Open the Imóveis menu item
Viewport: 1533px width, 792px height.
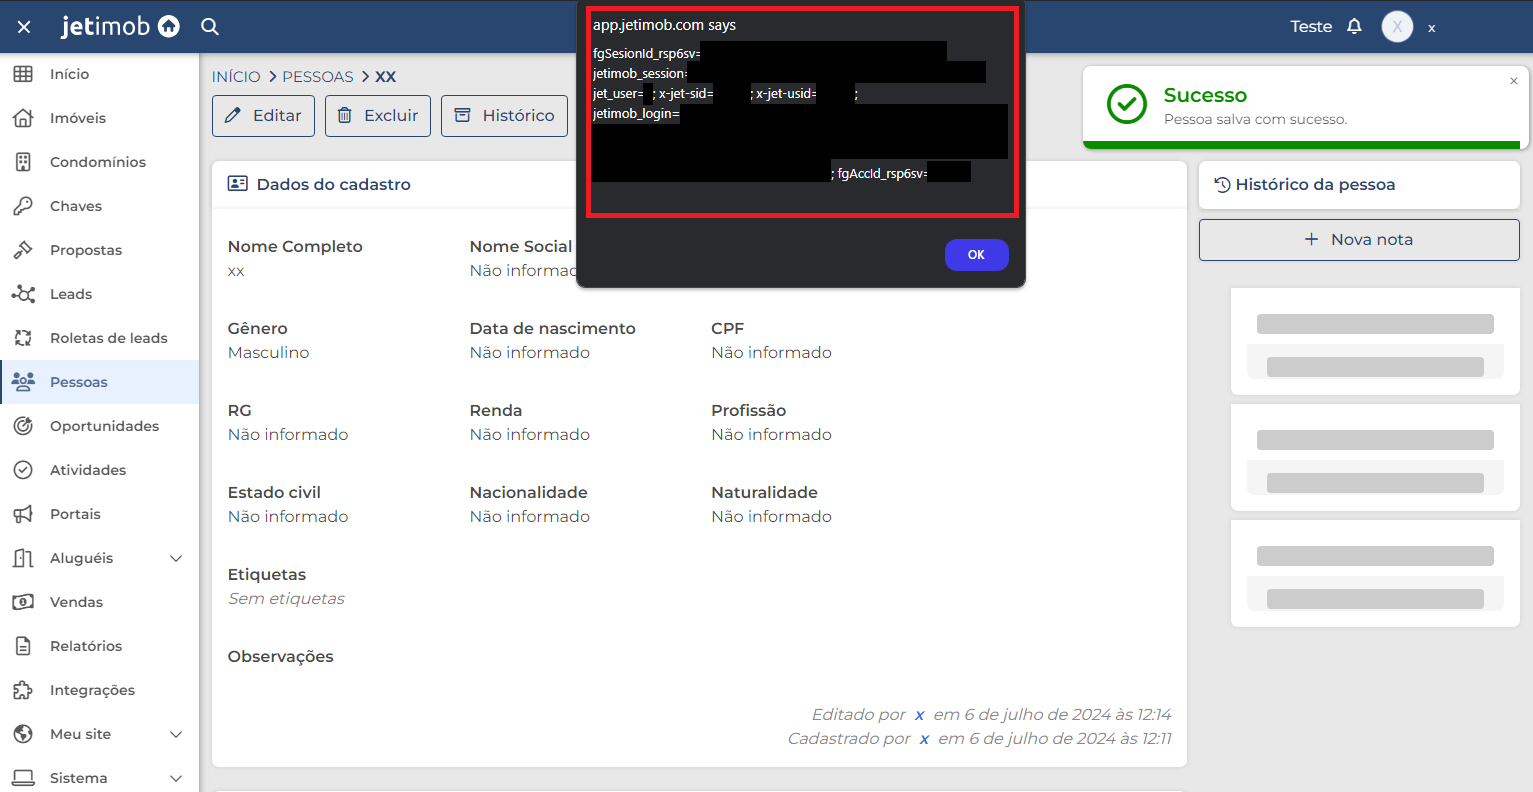tap(100, 118)
